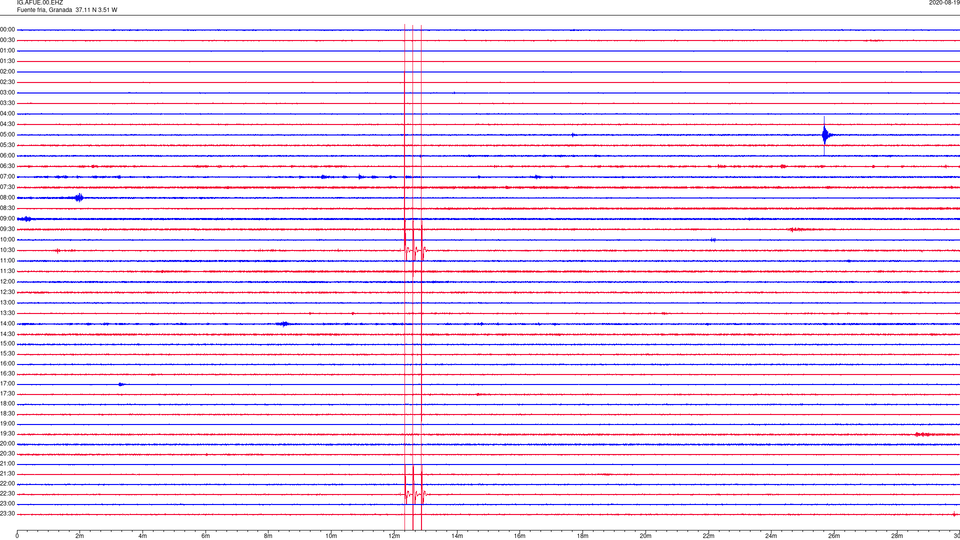Viewport: 960px width, 540px height.
Task: Click the 6m axis tick label
Action: tap(206, 536)
